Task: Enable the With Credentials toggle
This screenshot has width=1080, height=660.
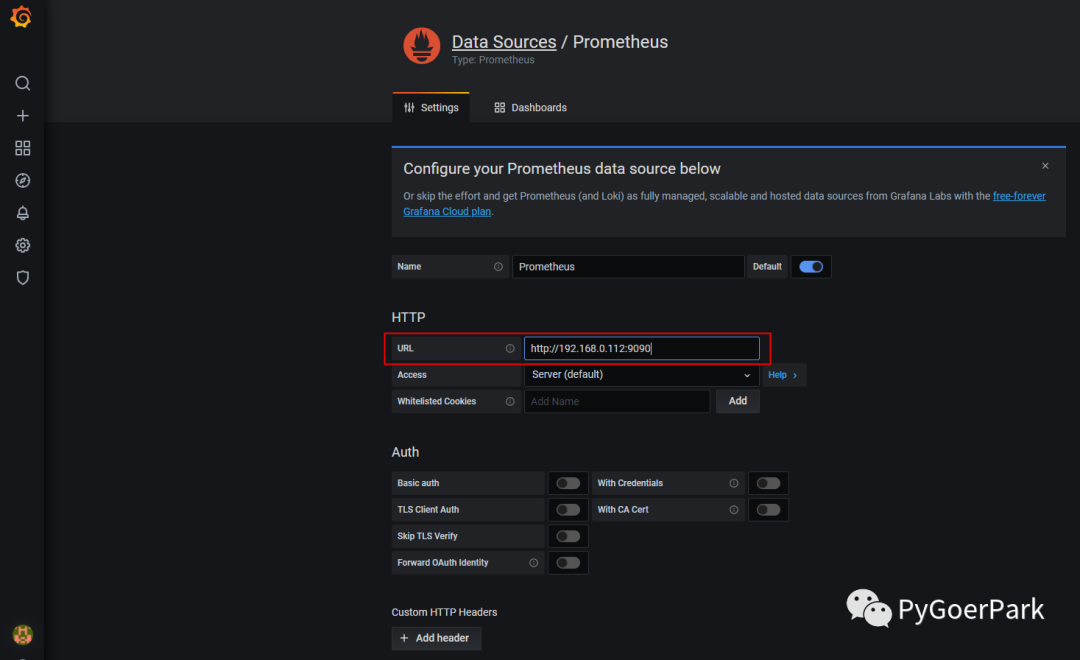Action: point(768,484)
